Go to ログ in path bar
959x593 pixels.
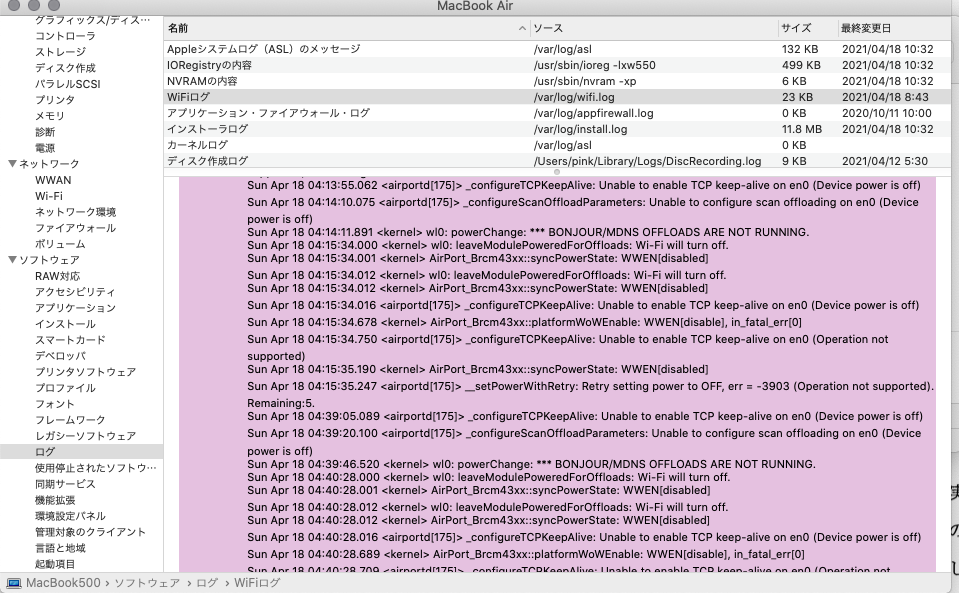click(x=207, y=583)
